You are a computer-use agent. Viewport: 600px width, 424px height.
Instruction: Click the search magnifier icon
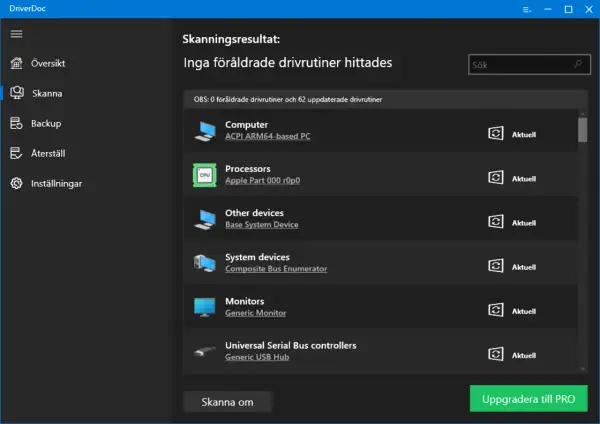578,64
